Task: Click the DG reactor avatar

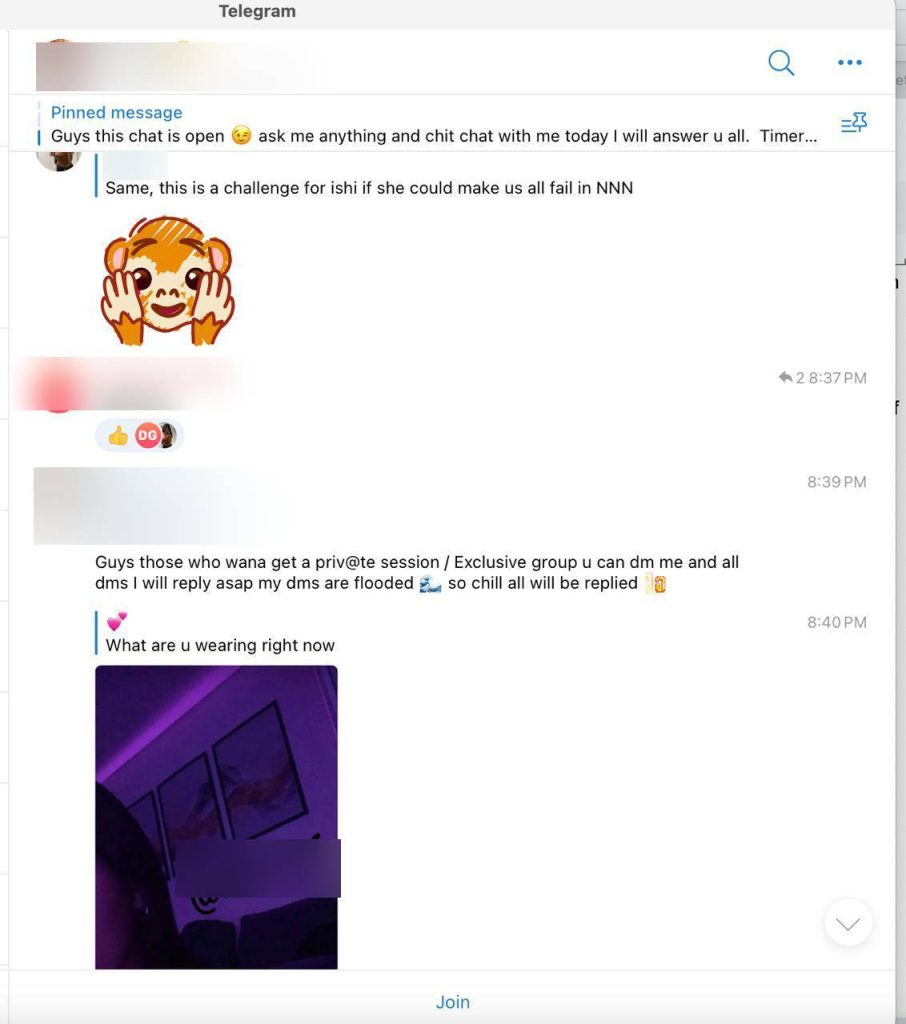Action: [x=148, y=436]
